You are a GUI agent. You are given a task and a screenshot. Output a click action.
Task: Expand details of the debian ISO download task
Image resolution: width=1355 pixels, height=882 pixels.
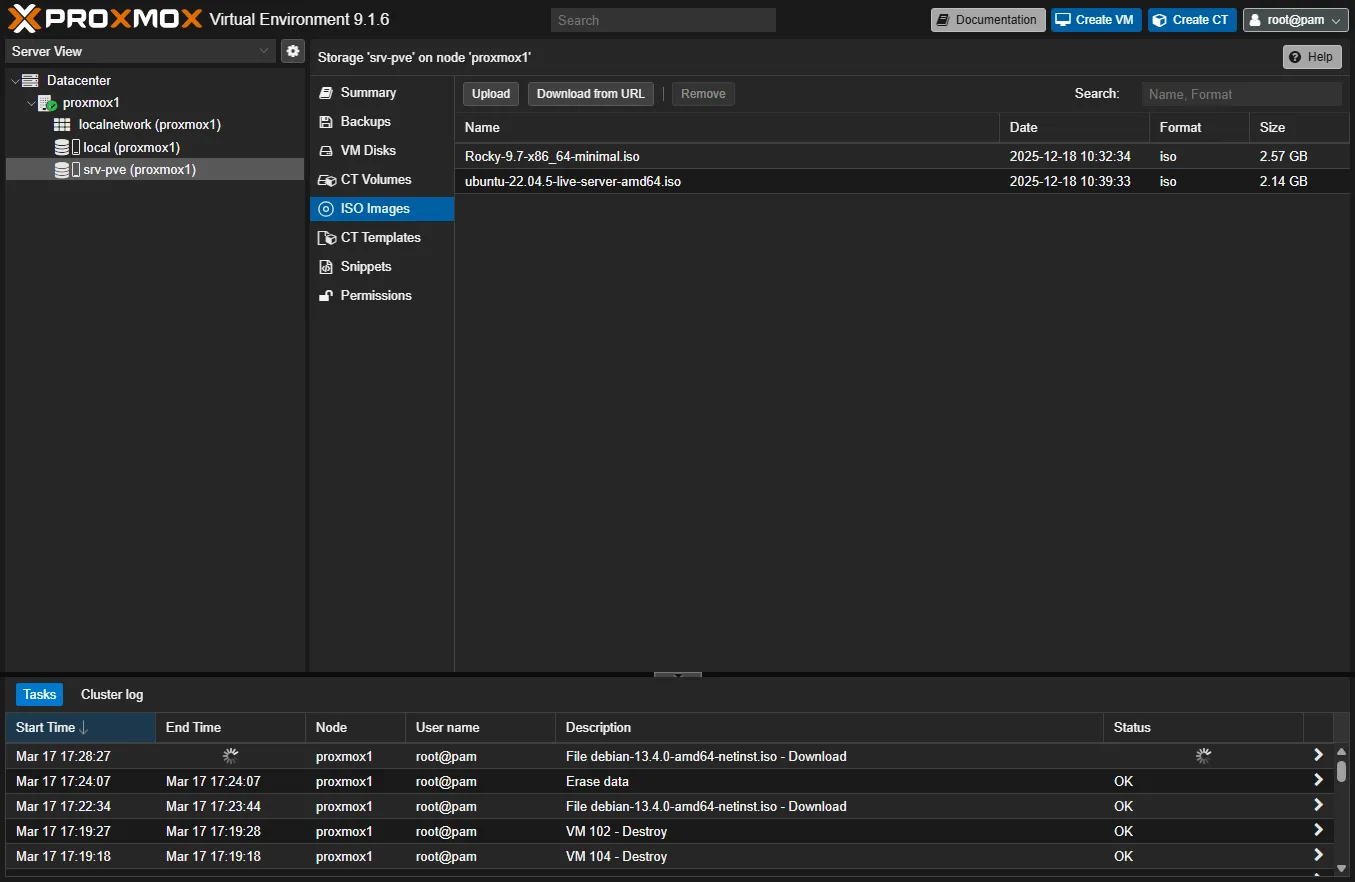coord(1318,756)
